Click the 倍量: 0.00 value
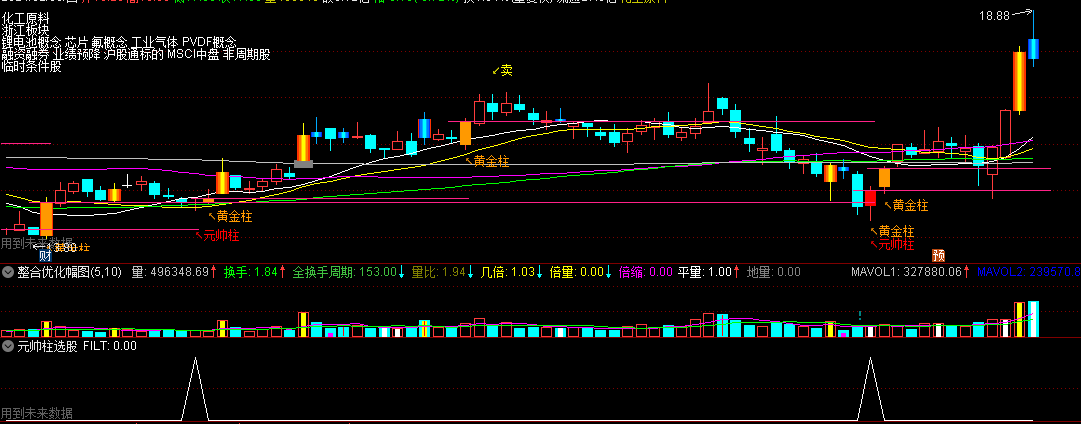This screenshot has width=1081, height=424. 581,272
